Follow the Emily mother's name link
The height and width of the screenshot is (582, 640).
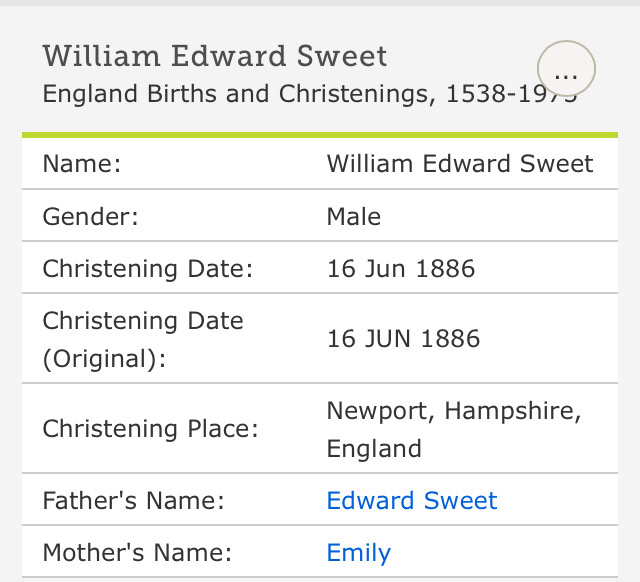(x=359, y=552)
